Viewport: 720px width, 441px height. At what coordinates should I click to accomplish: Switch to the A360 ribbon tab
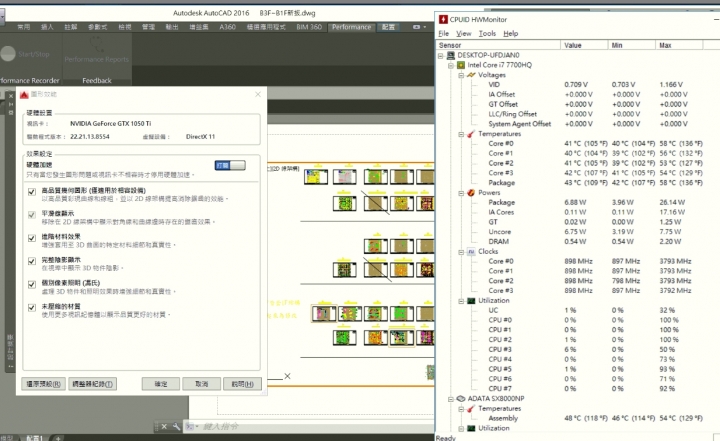(227, 27)
